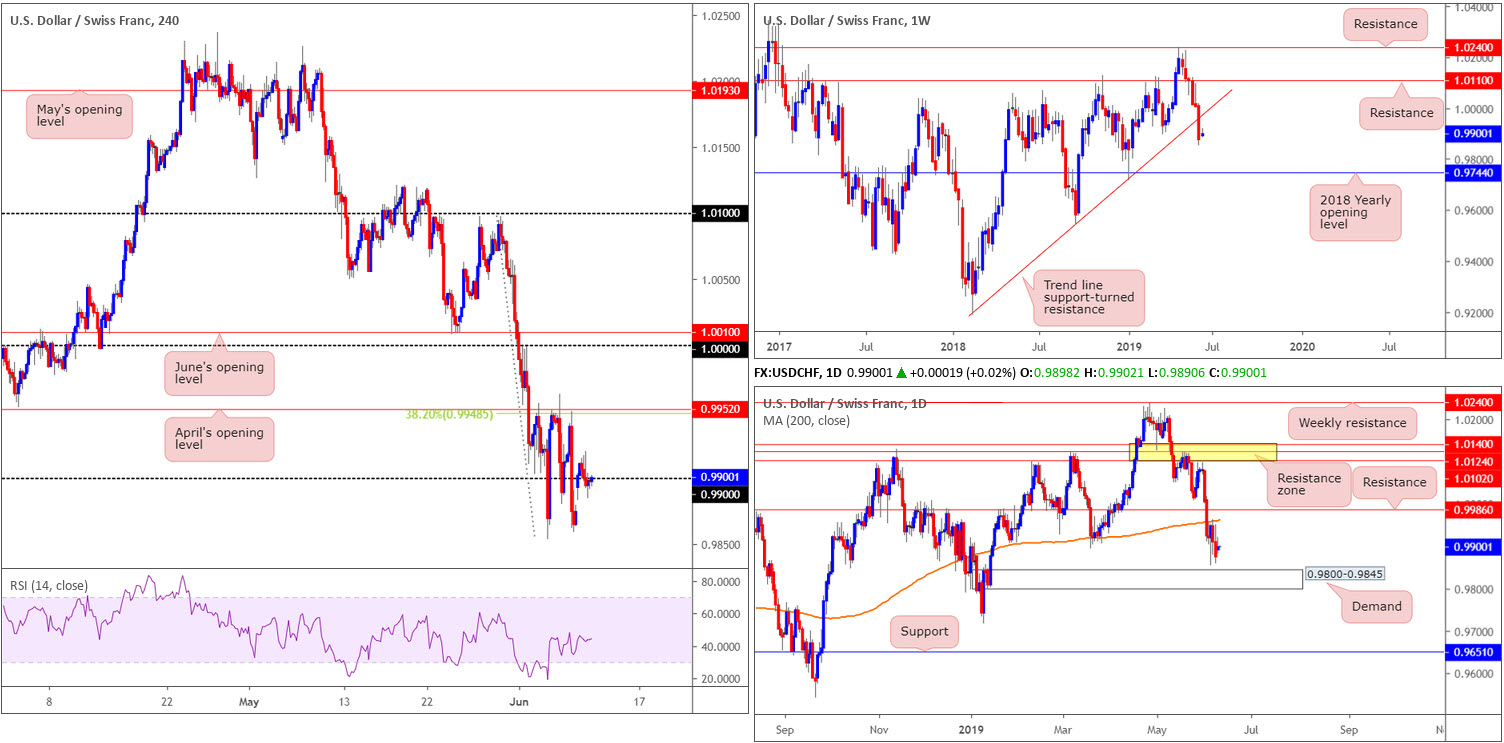Select the MA (200, close) indicator label
The height and width of the screenshot is (743, 1504).
tap(806, 420)
